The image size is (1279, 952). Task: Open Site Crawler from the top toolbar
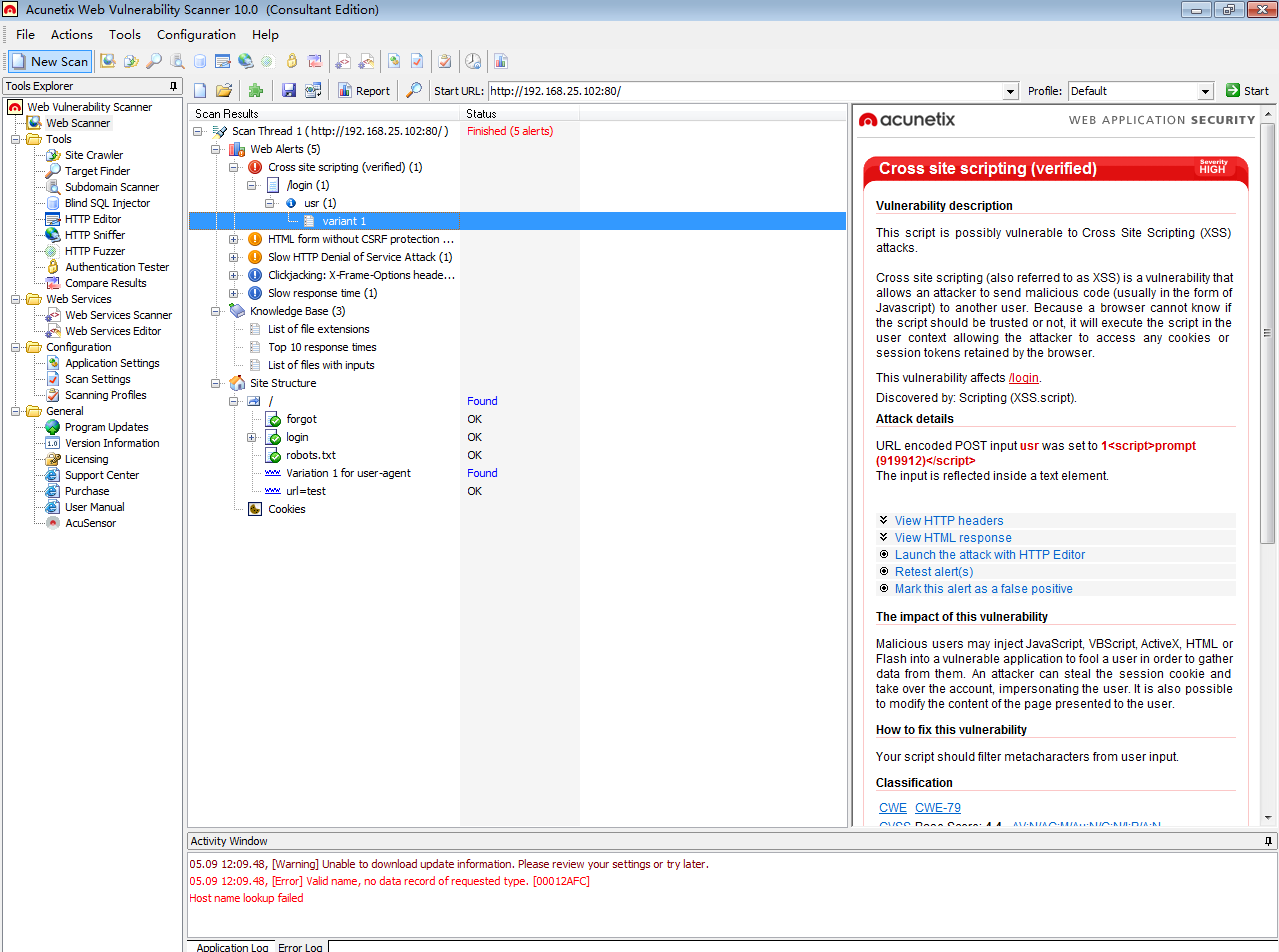pyautogui.click(x=131, y=61)
